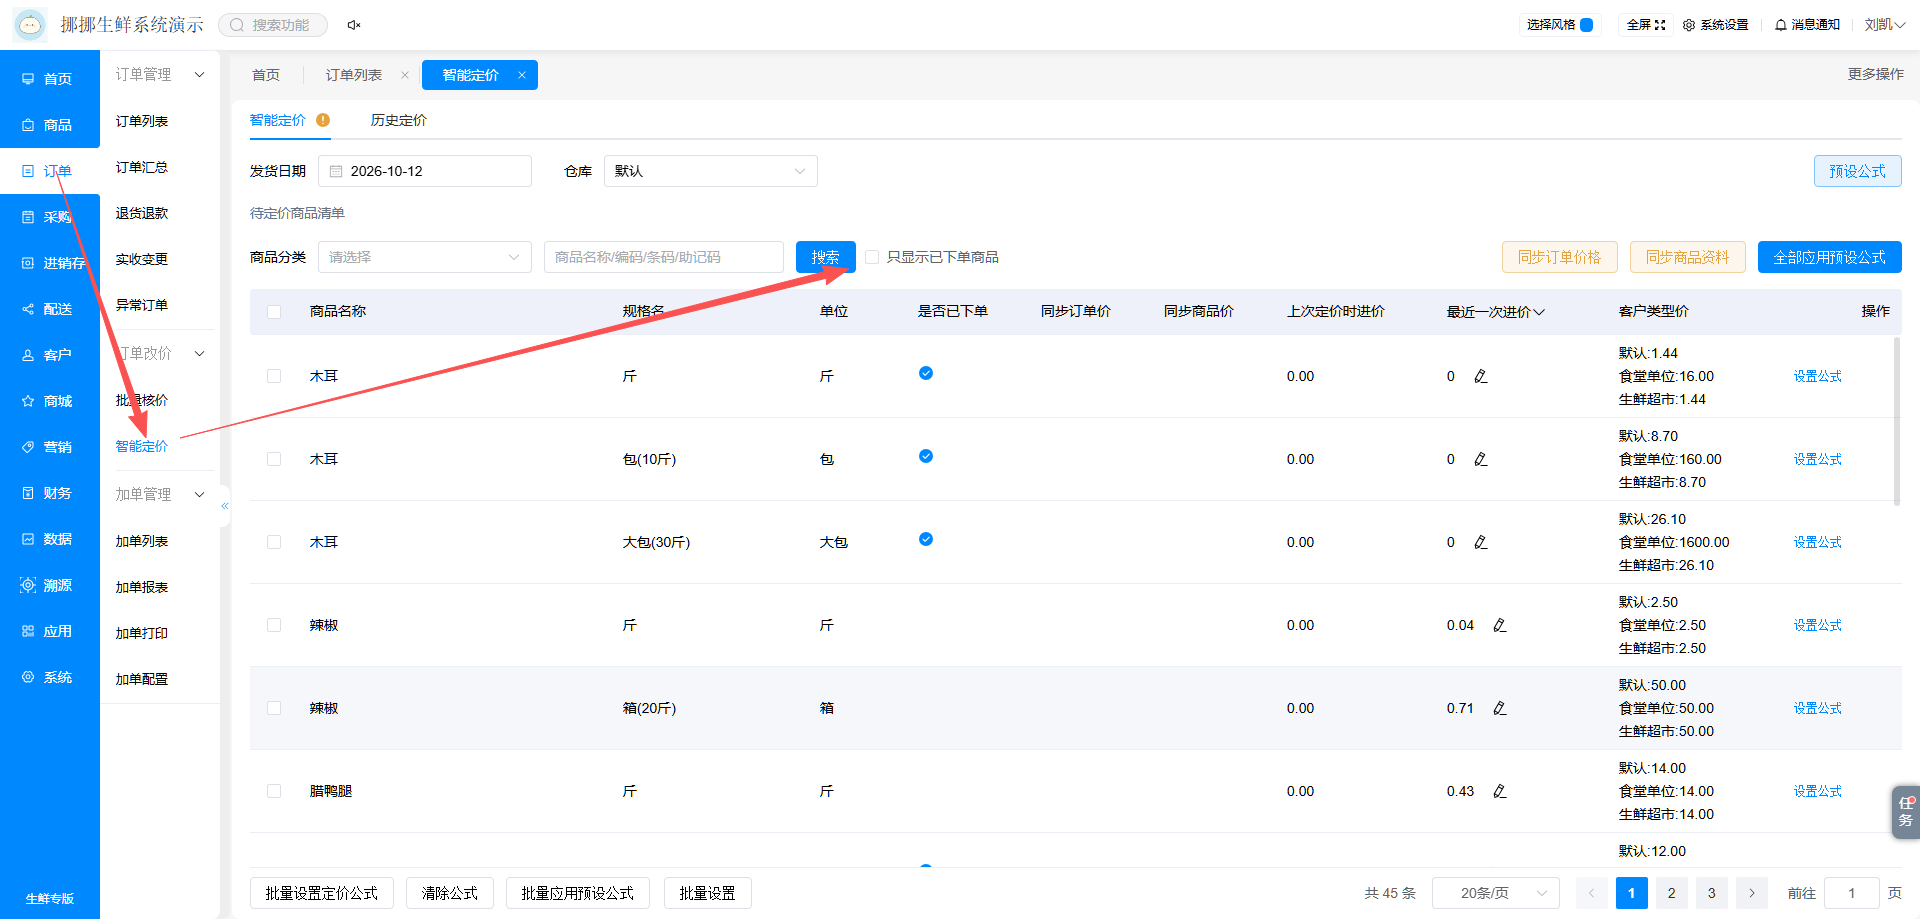Sort by 最近一次进价 column arrow
The height and width of the screenshot is (919, 1920).
[x=1539, y=312]
